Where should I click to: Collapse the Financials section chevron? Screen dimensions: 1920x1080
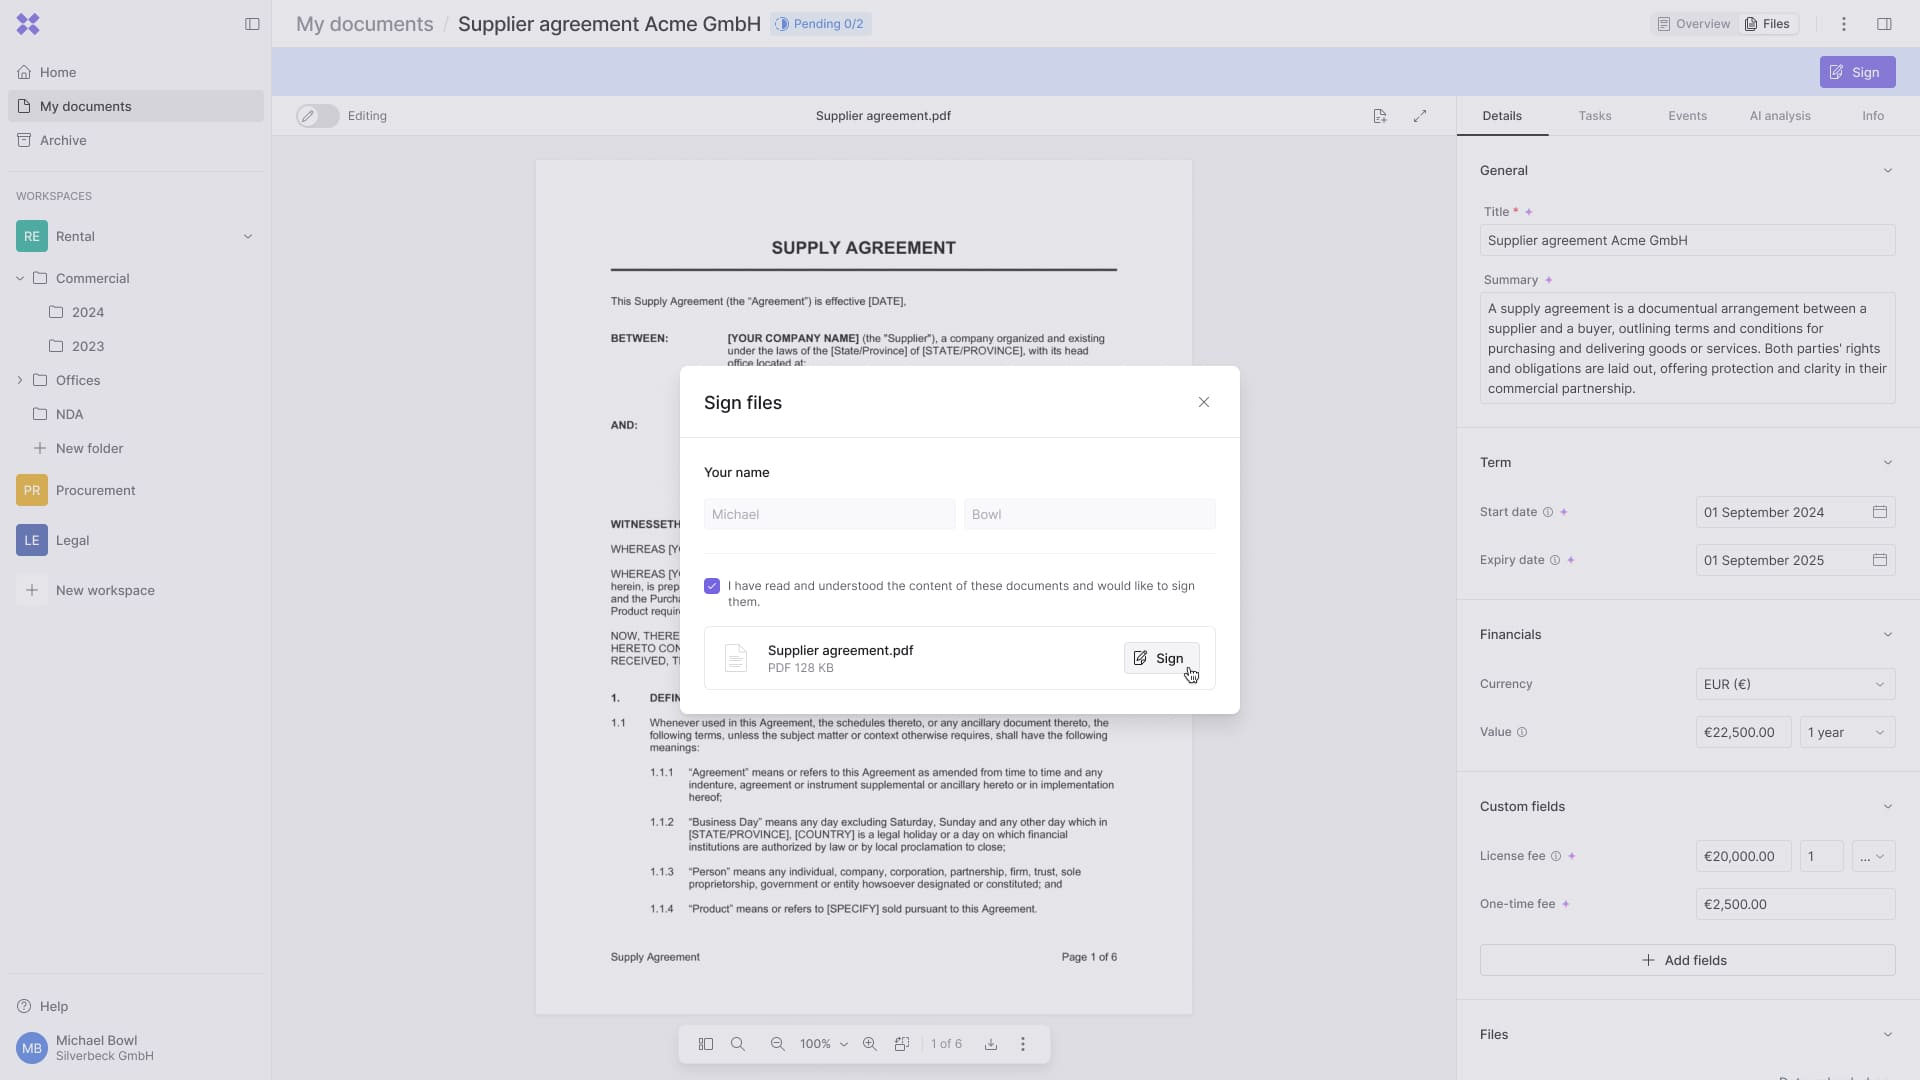[x=1888, y=634]
